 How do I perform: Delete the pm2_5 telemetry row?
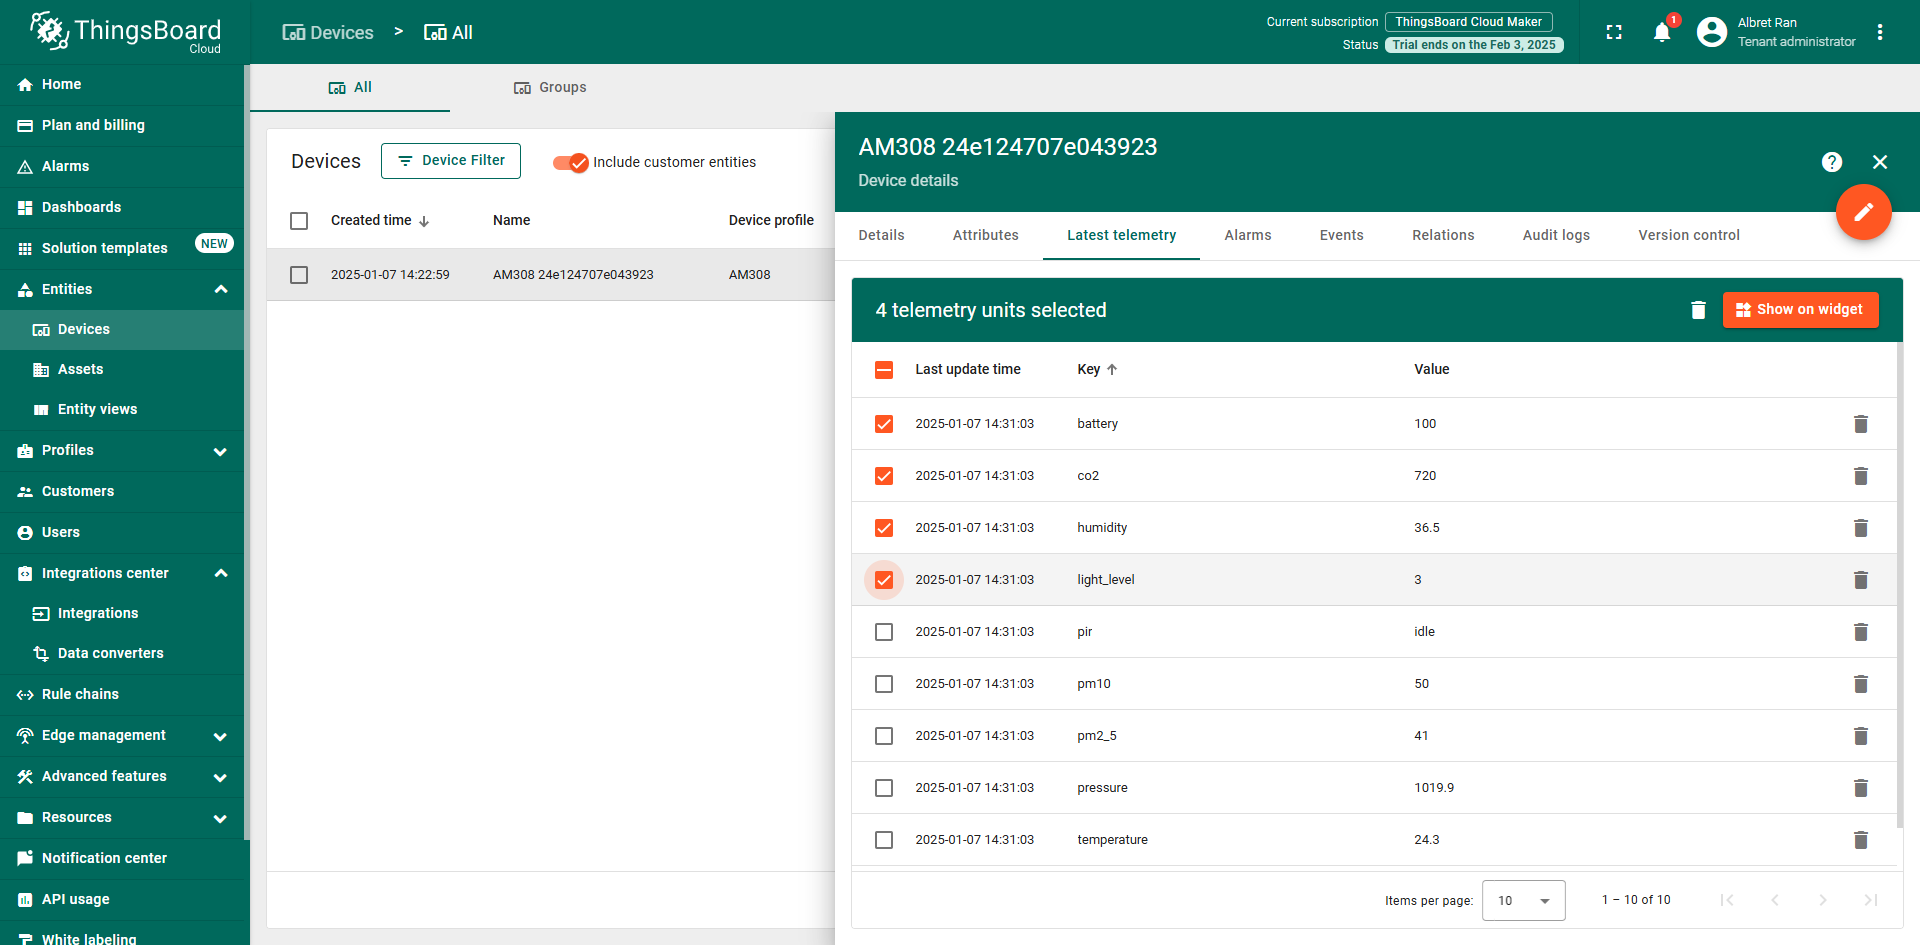point(1861,736)
